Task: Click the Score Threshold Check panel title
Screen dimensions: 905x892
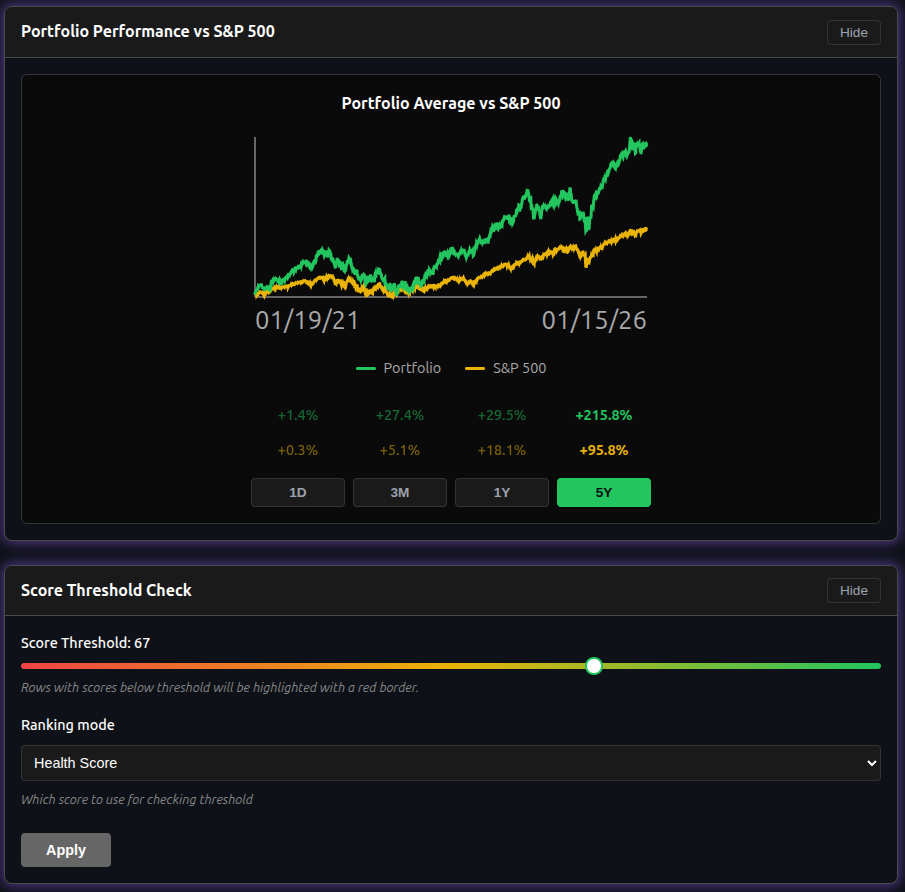Action: click(106, 590)
